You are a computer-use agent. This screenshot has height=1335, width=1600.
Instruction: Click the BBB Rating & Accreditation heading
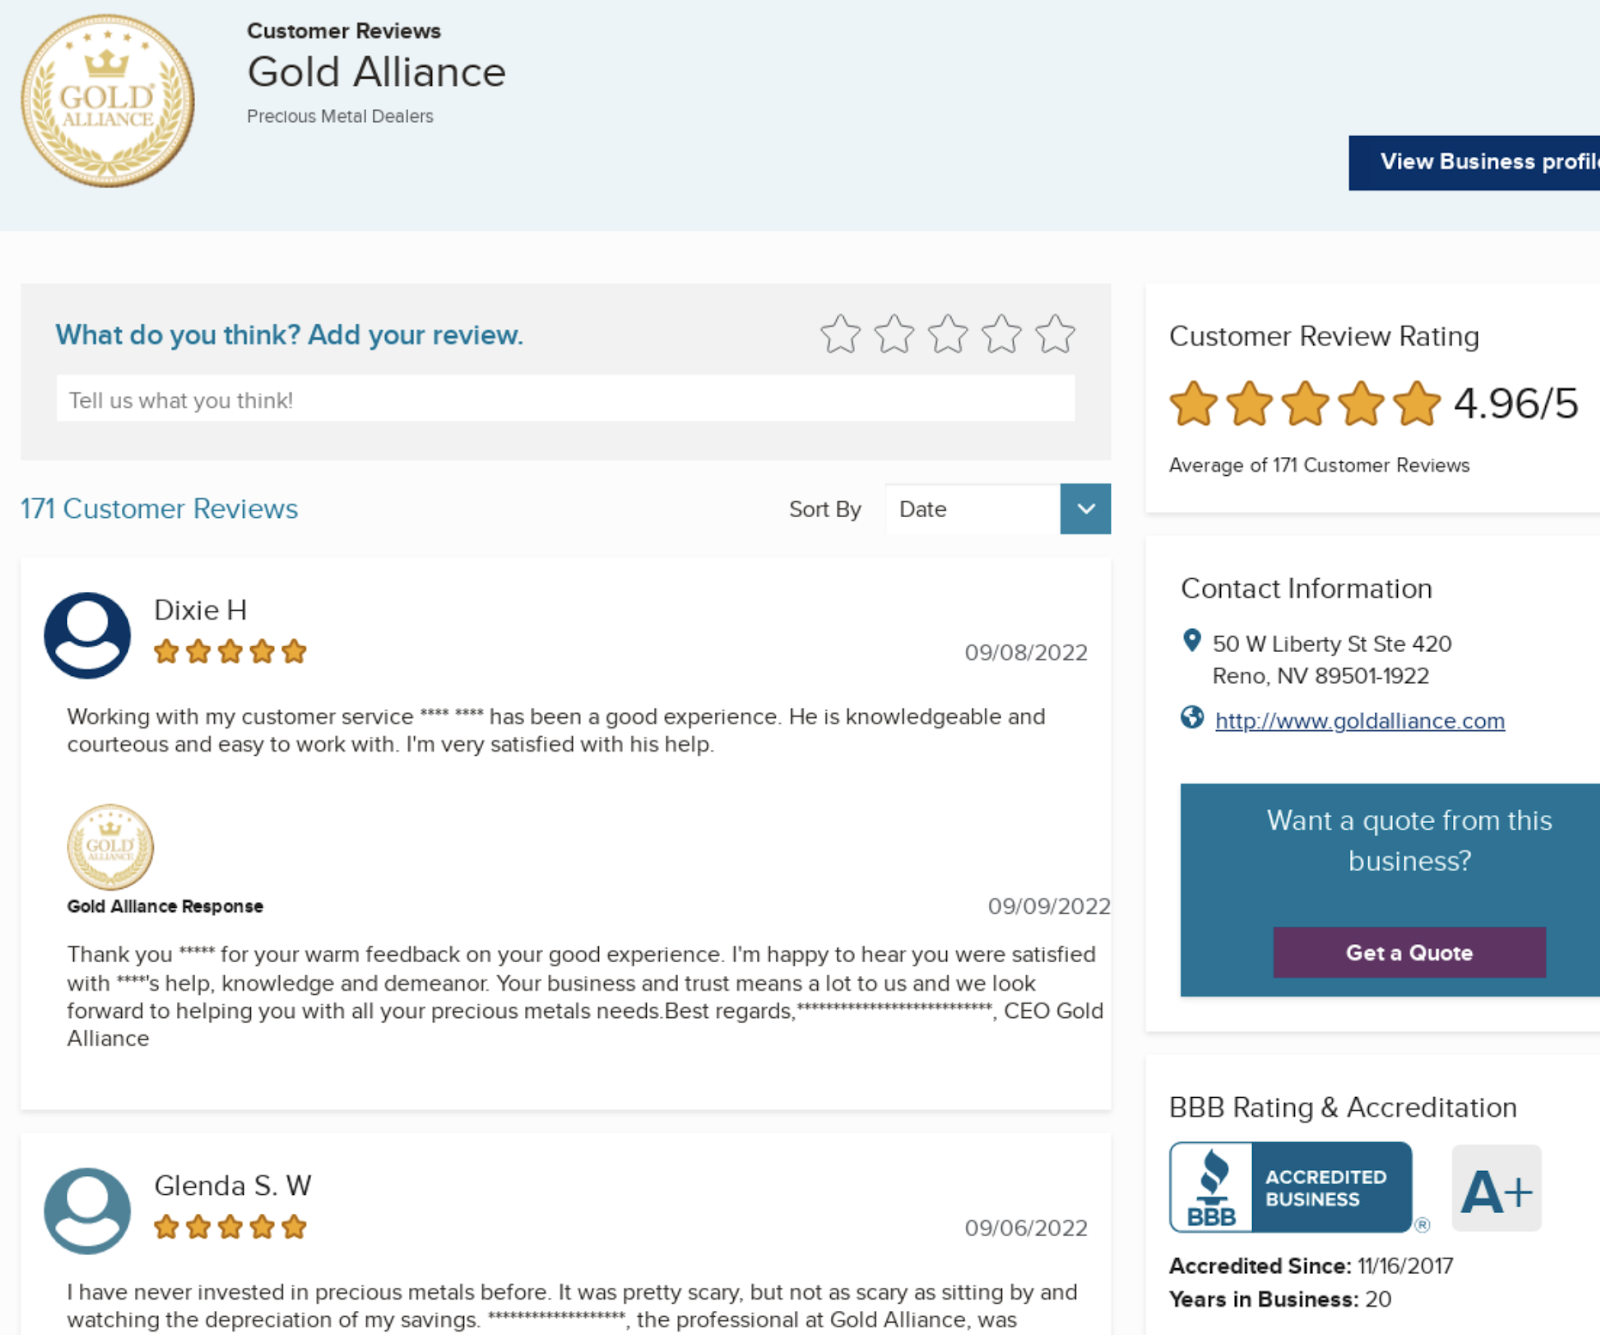[1343, 1107]
